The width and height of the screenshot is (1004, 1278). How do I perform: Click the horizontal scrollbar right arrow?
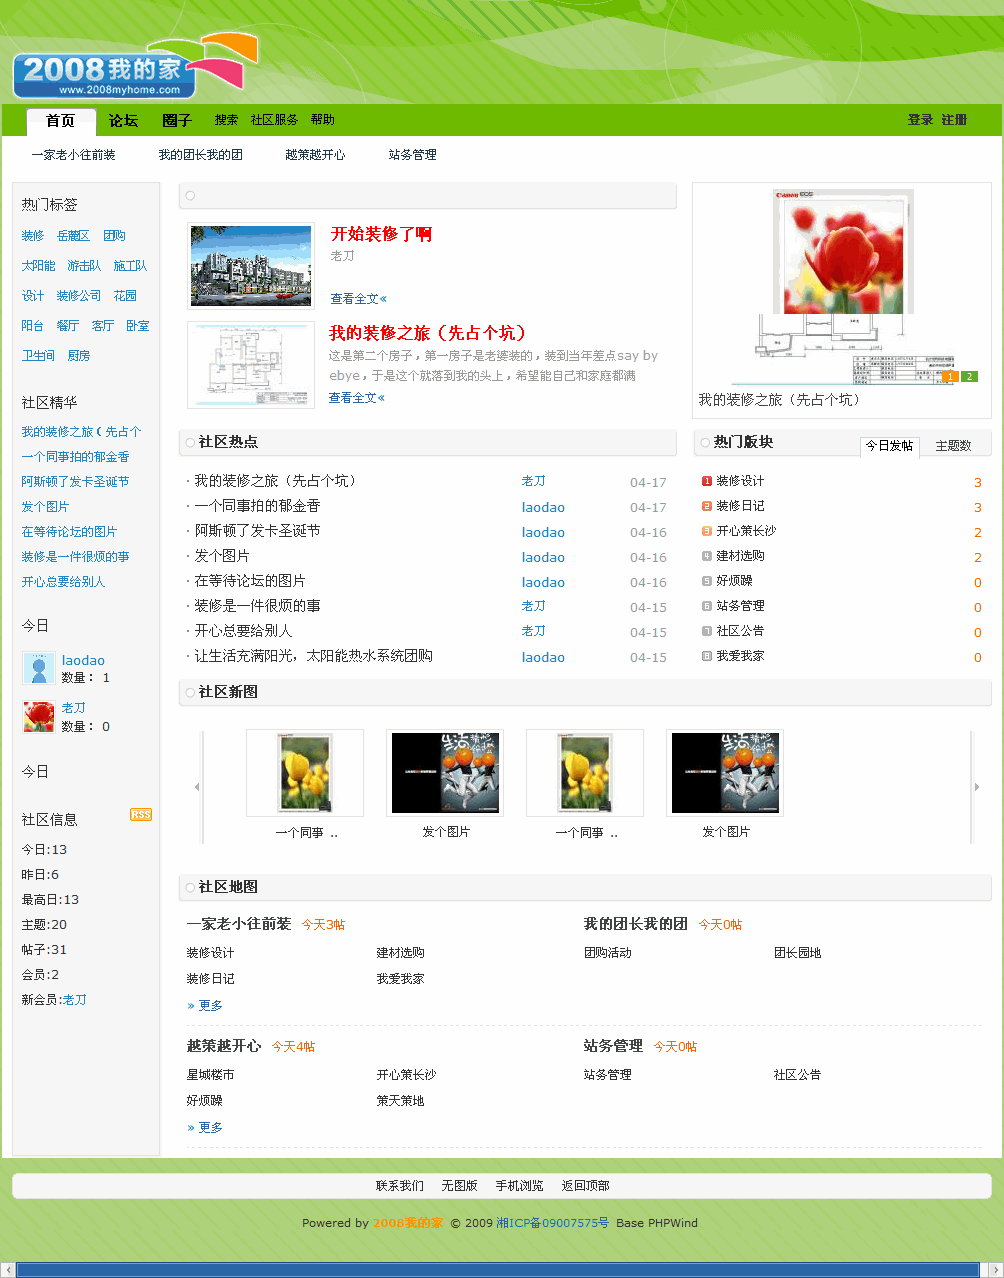click(994, 1270)
